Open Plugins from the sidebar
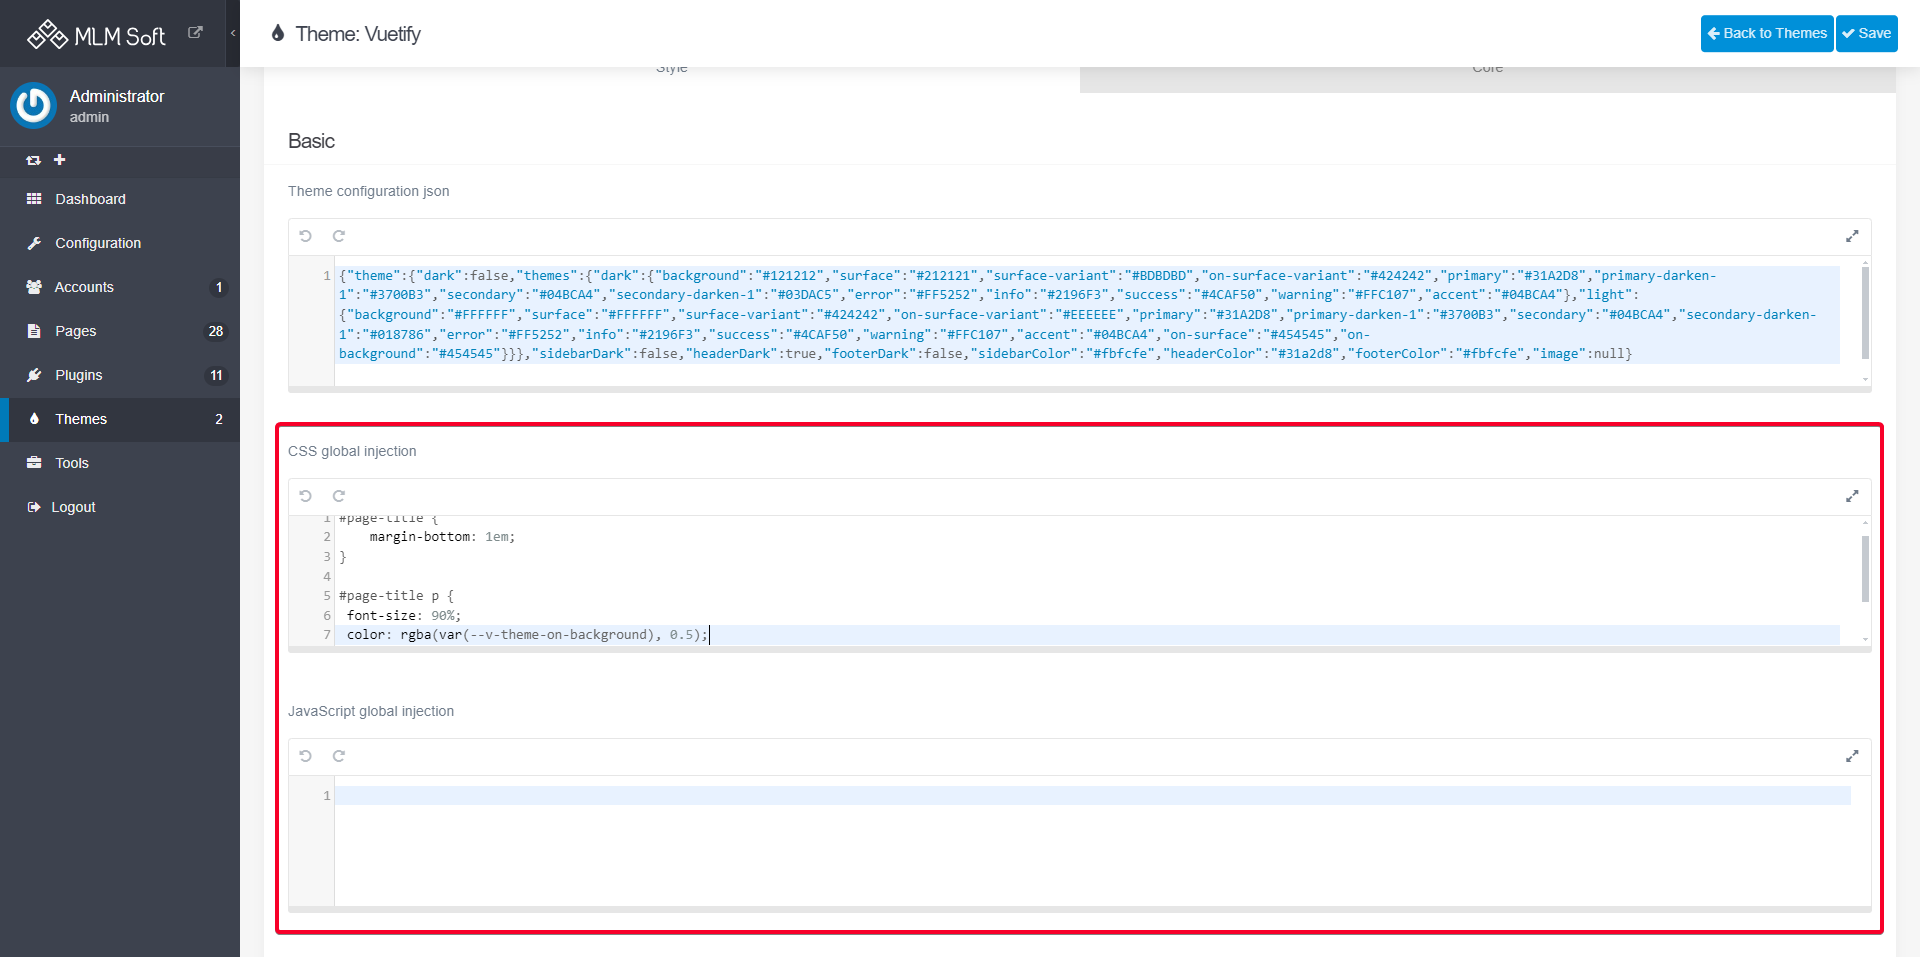This screenshot has width=1920, height=957. 79,375
